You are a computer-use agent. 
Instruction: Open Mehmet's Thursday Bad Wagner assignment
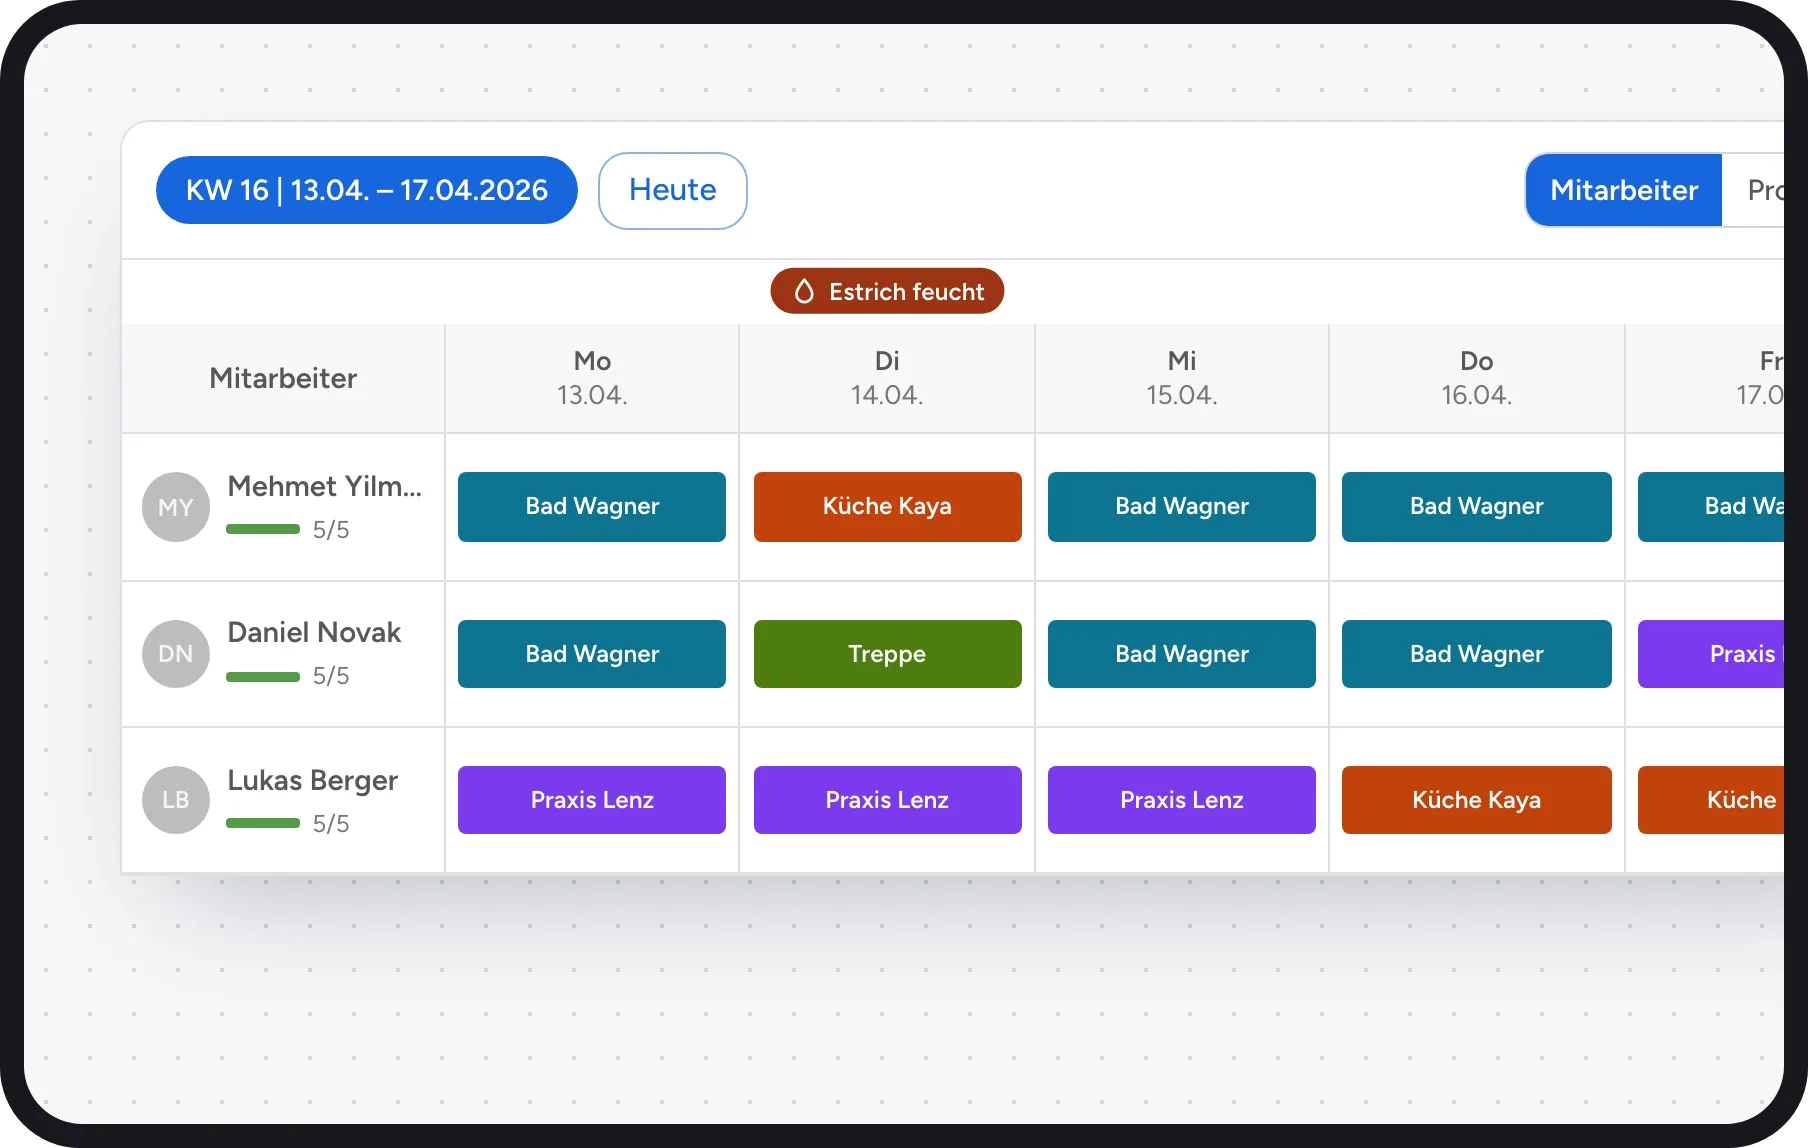pyautogui.click(x=1477, y=507)
